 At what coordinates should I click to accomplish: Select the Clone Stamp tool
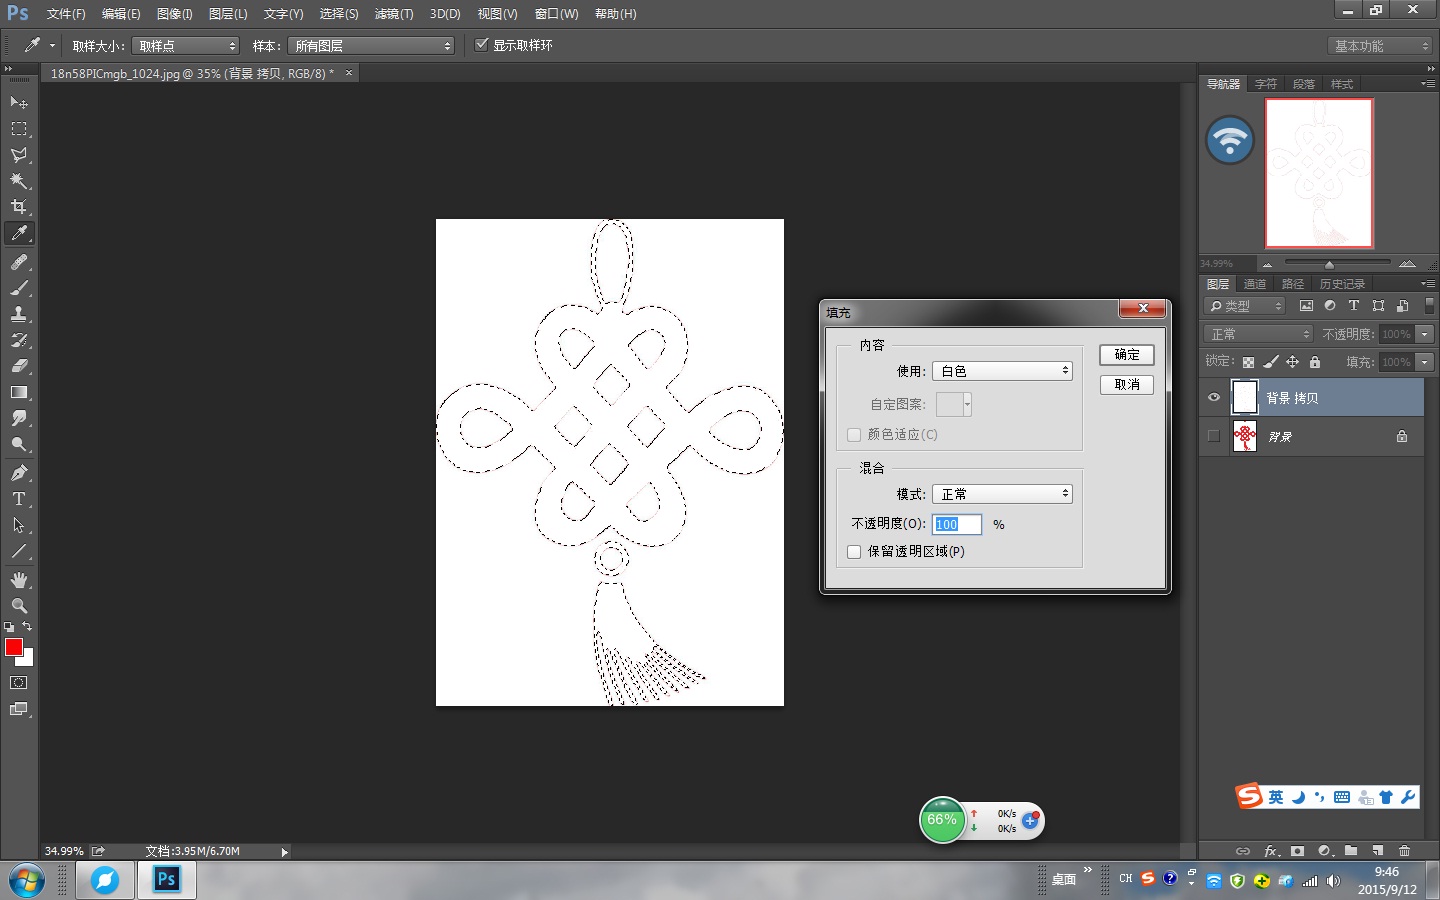coord(19,314)
